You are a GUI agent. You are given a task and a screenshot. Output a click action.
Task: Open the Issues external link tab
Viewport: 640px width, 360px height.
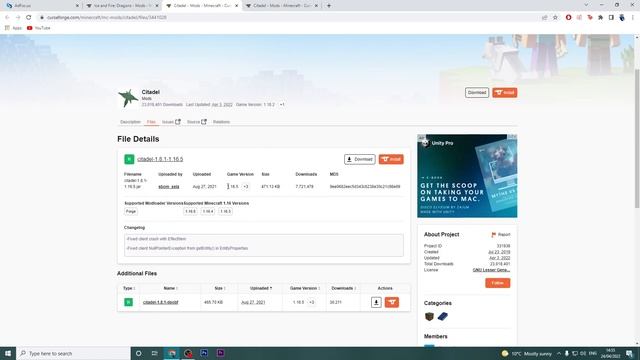click(x=171, y=122)
